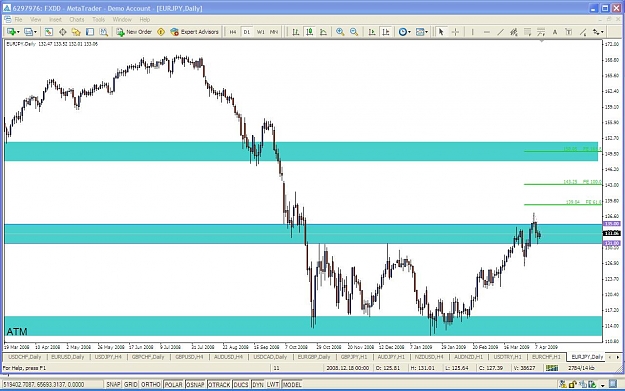Viewport: 625px width, 391px height.
Task: Open the File menu
Action: coord(19,19)
